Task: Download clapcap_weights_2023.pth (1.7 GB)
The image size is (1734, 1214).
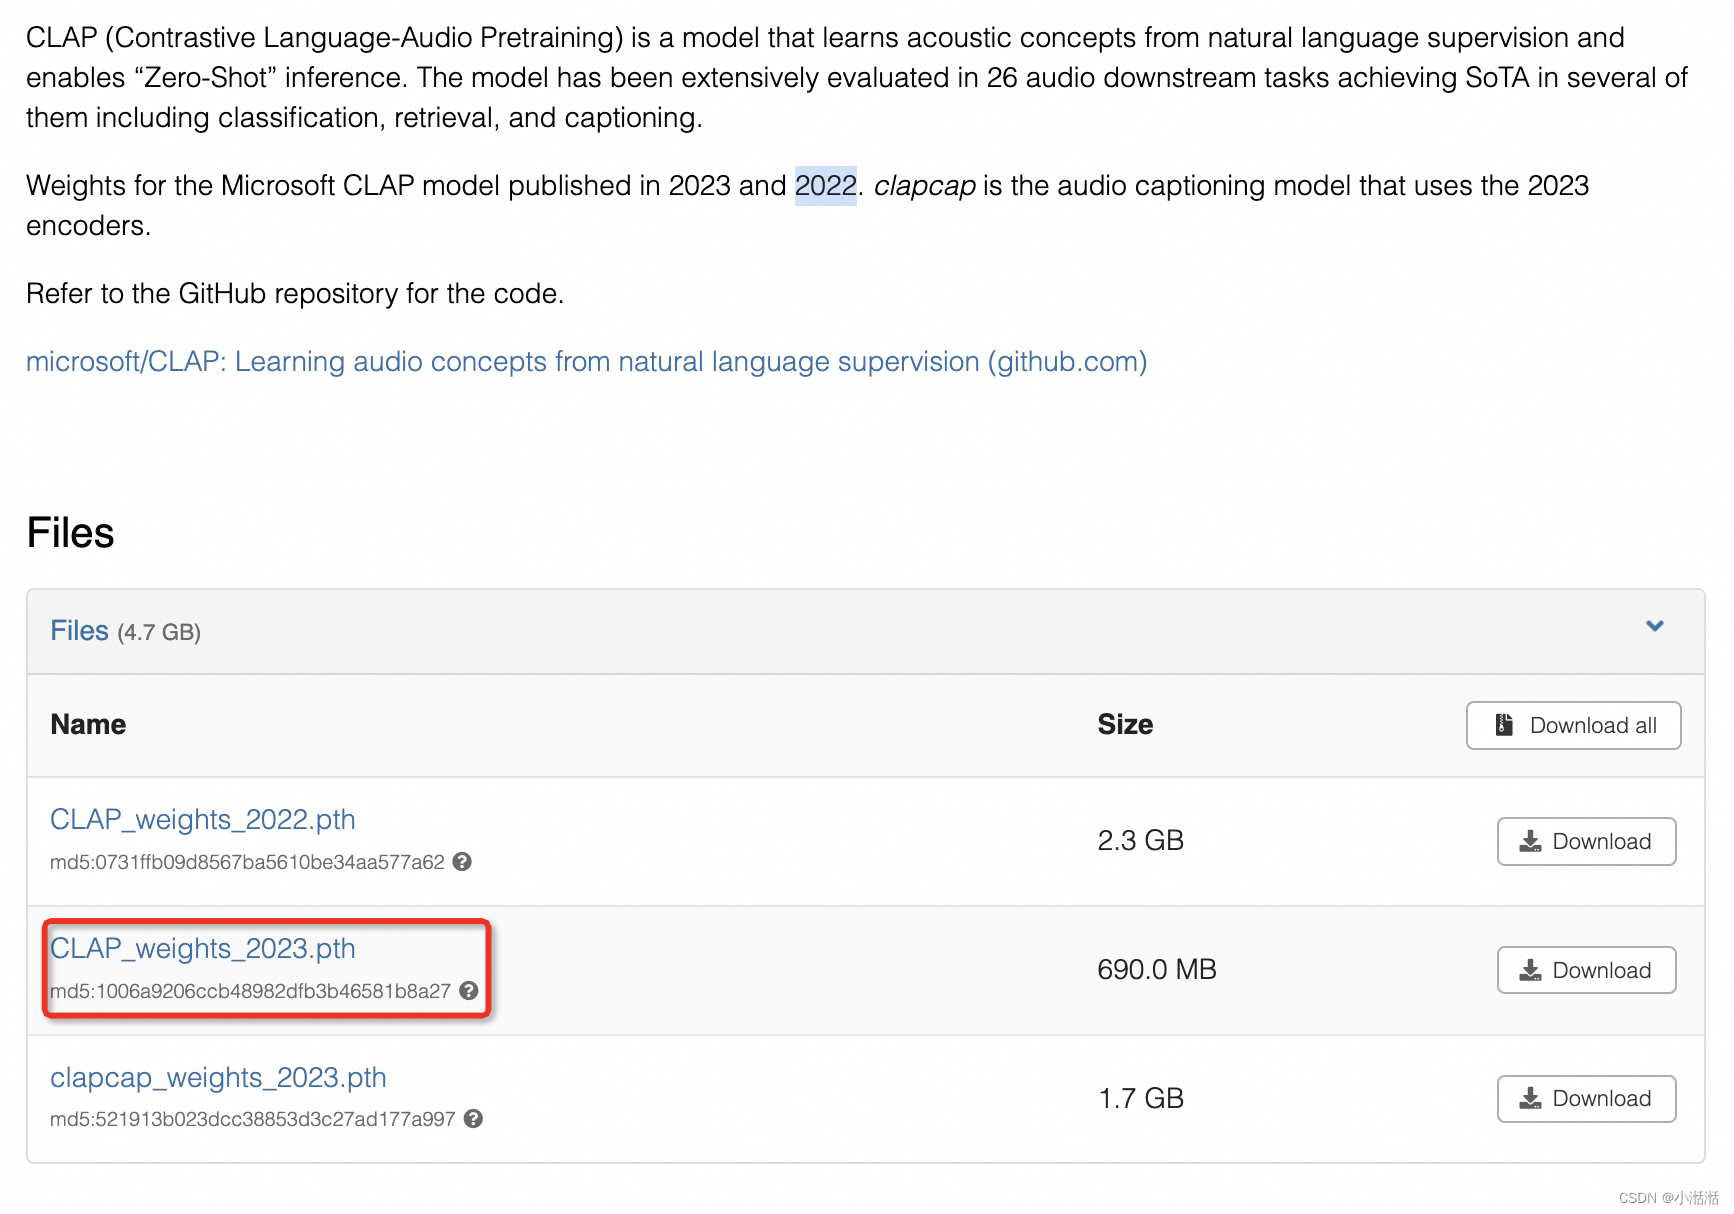Action: pos(1586,1098)
